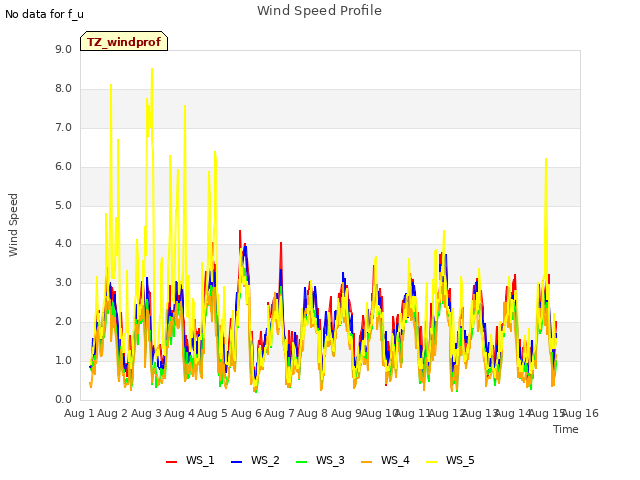
Task: Click the red WS_1 legend swatch
Action: 171,462
